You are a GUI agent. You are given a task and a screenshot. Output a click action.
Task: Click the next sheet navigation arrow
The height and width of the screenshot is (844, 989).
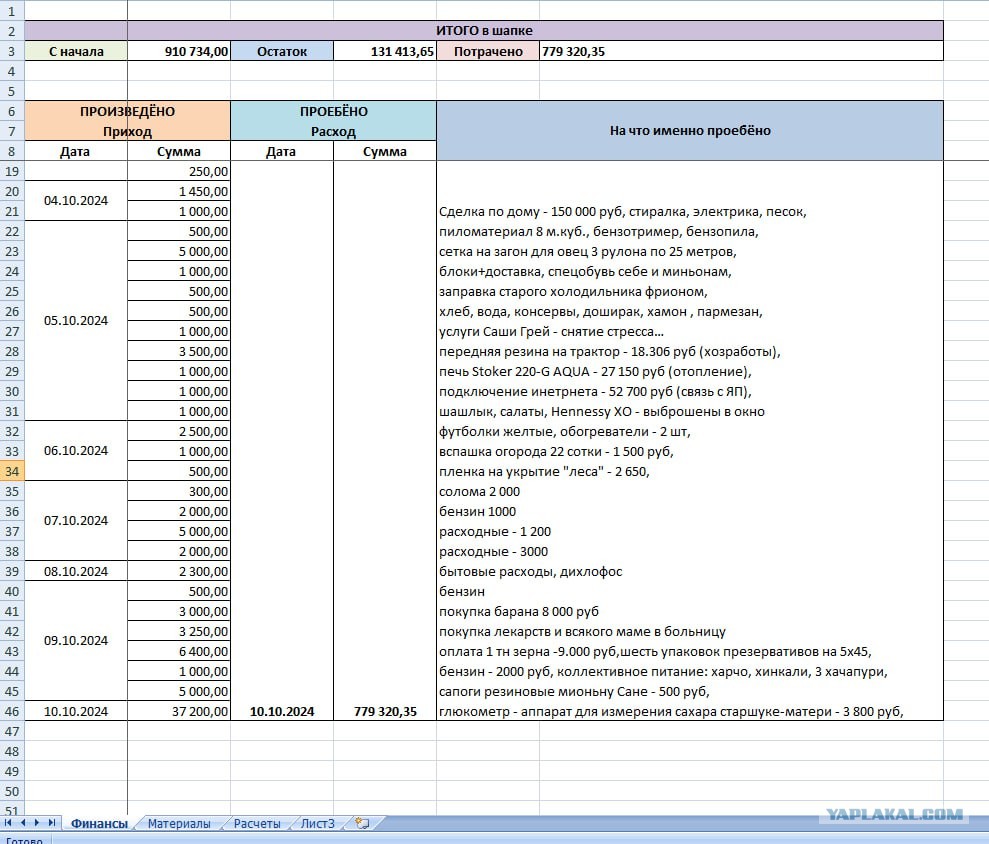click(x=37, y=823)
